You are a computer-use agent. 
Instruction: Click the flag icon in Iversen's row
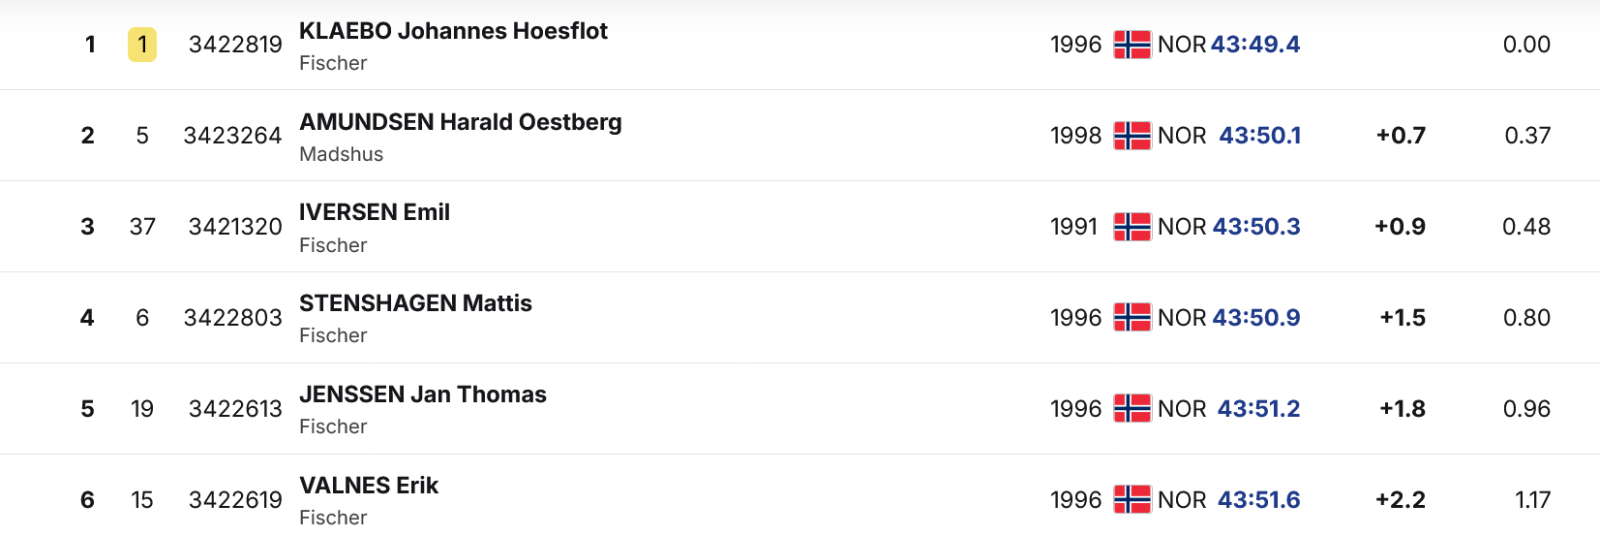click(1132, 227)
